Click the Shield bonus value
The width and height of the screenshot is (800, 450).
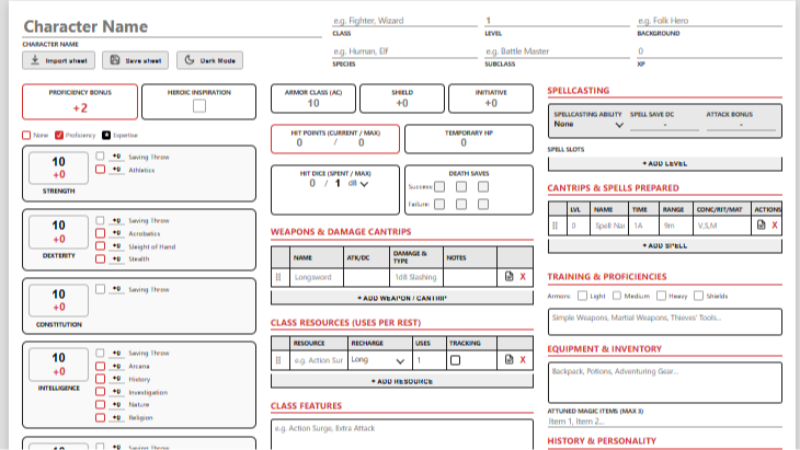pos(402,104)
